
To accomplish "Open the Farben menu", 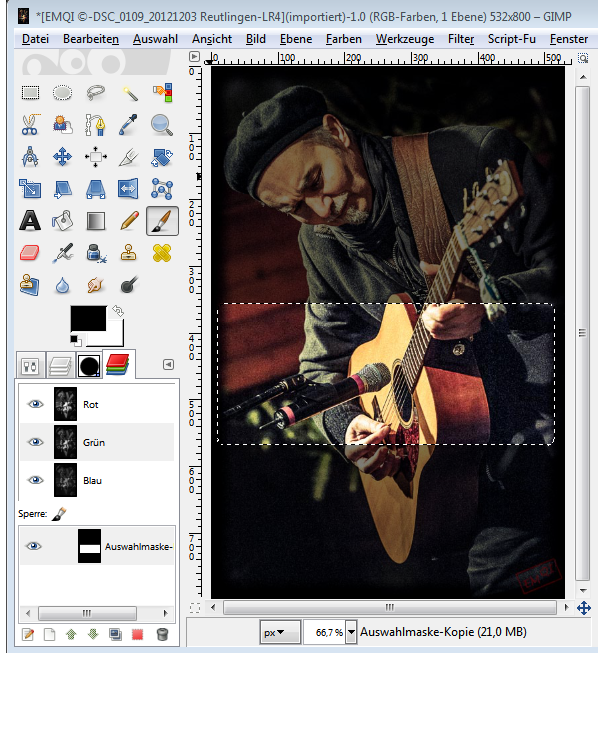I will 344,39.
